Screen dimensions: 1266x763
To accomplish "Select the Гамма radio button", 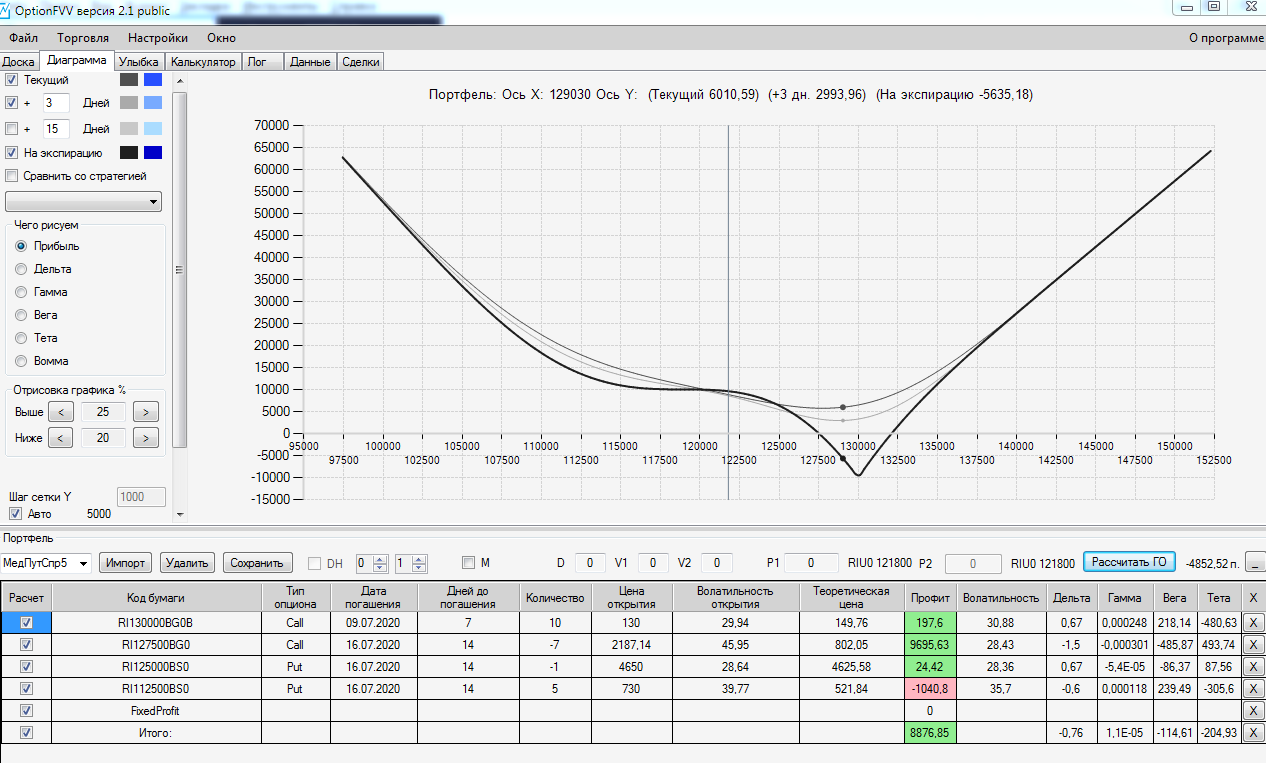I will click(21, 292).
